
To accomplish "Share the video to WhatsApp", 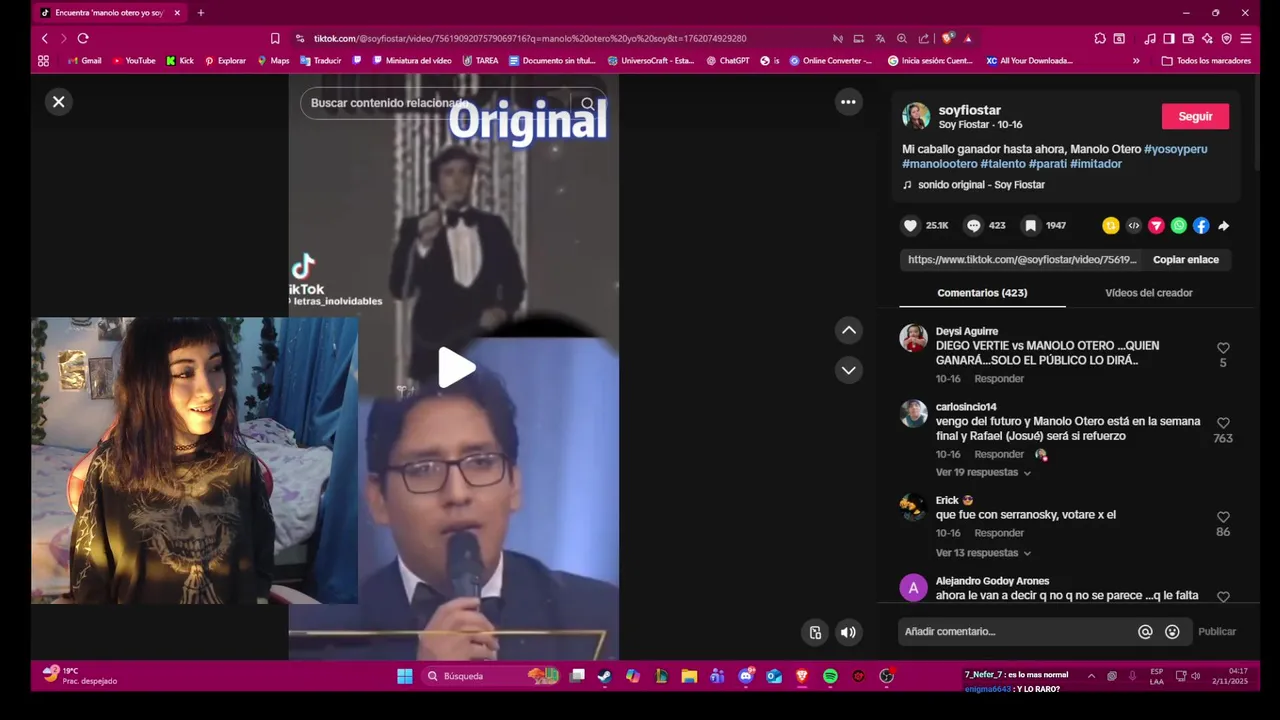I will (1179, 226).
